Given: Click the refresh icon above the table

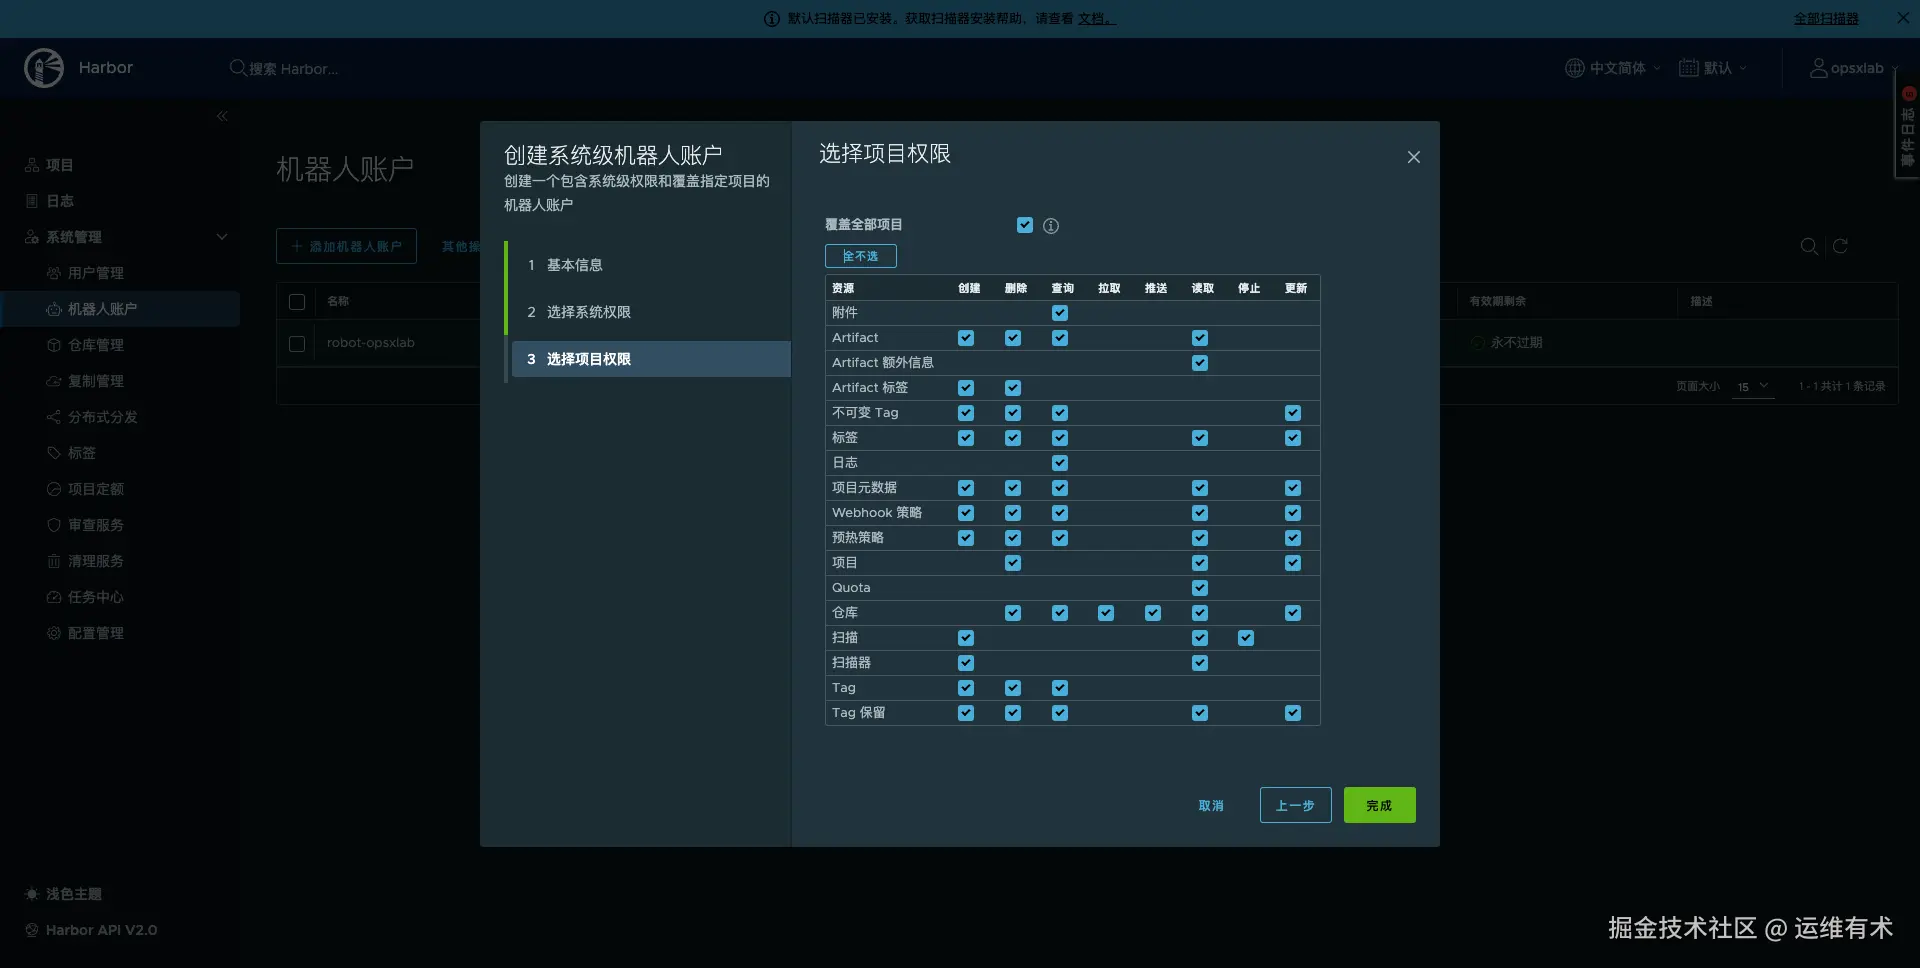Looking at the screenshot, I should tap(1841, 246).
